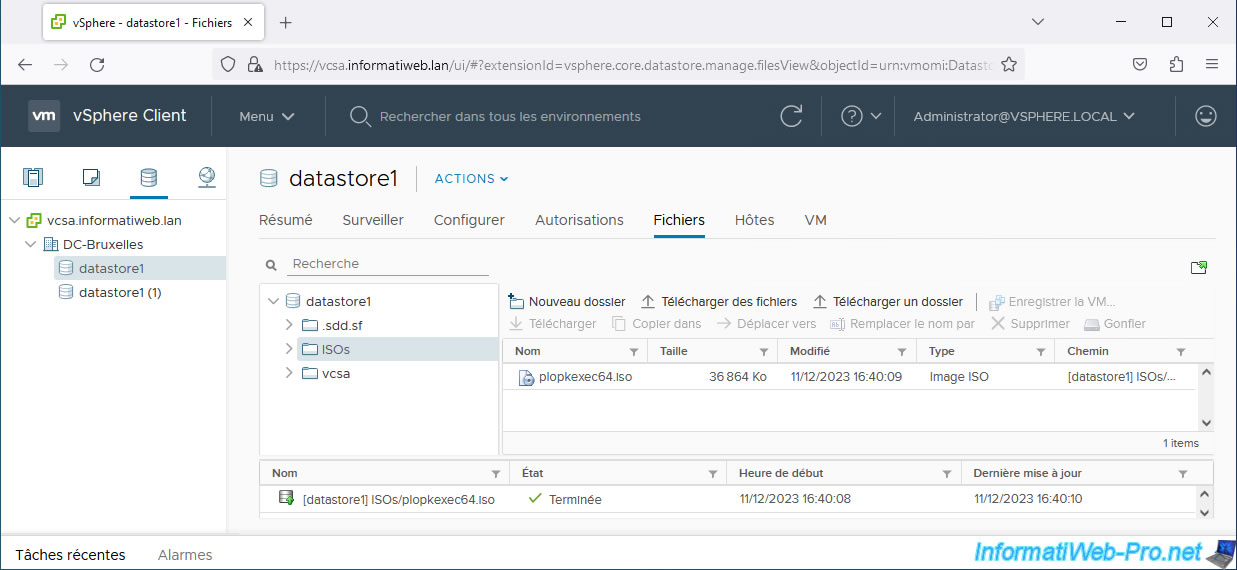
Task: Click Nouveau dossier button
Action: (x=567, y=301)
